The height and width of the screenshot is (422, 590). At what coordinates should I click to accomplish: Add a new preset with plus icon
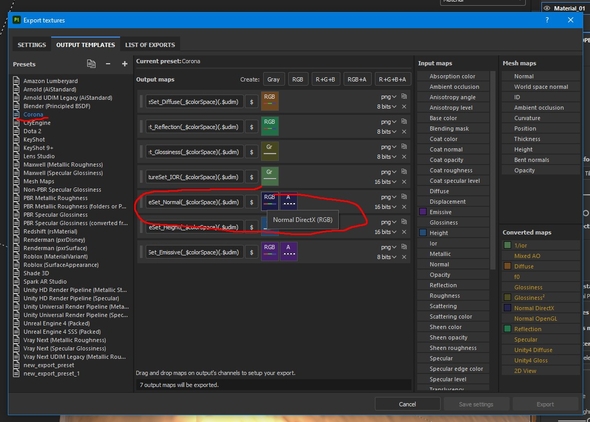point(125,64)
